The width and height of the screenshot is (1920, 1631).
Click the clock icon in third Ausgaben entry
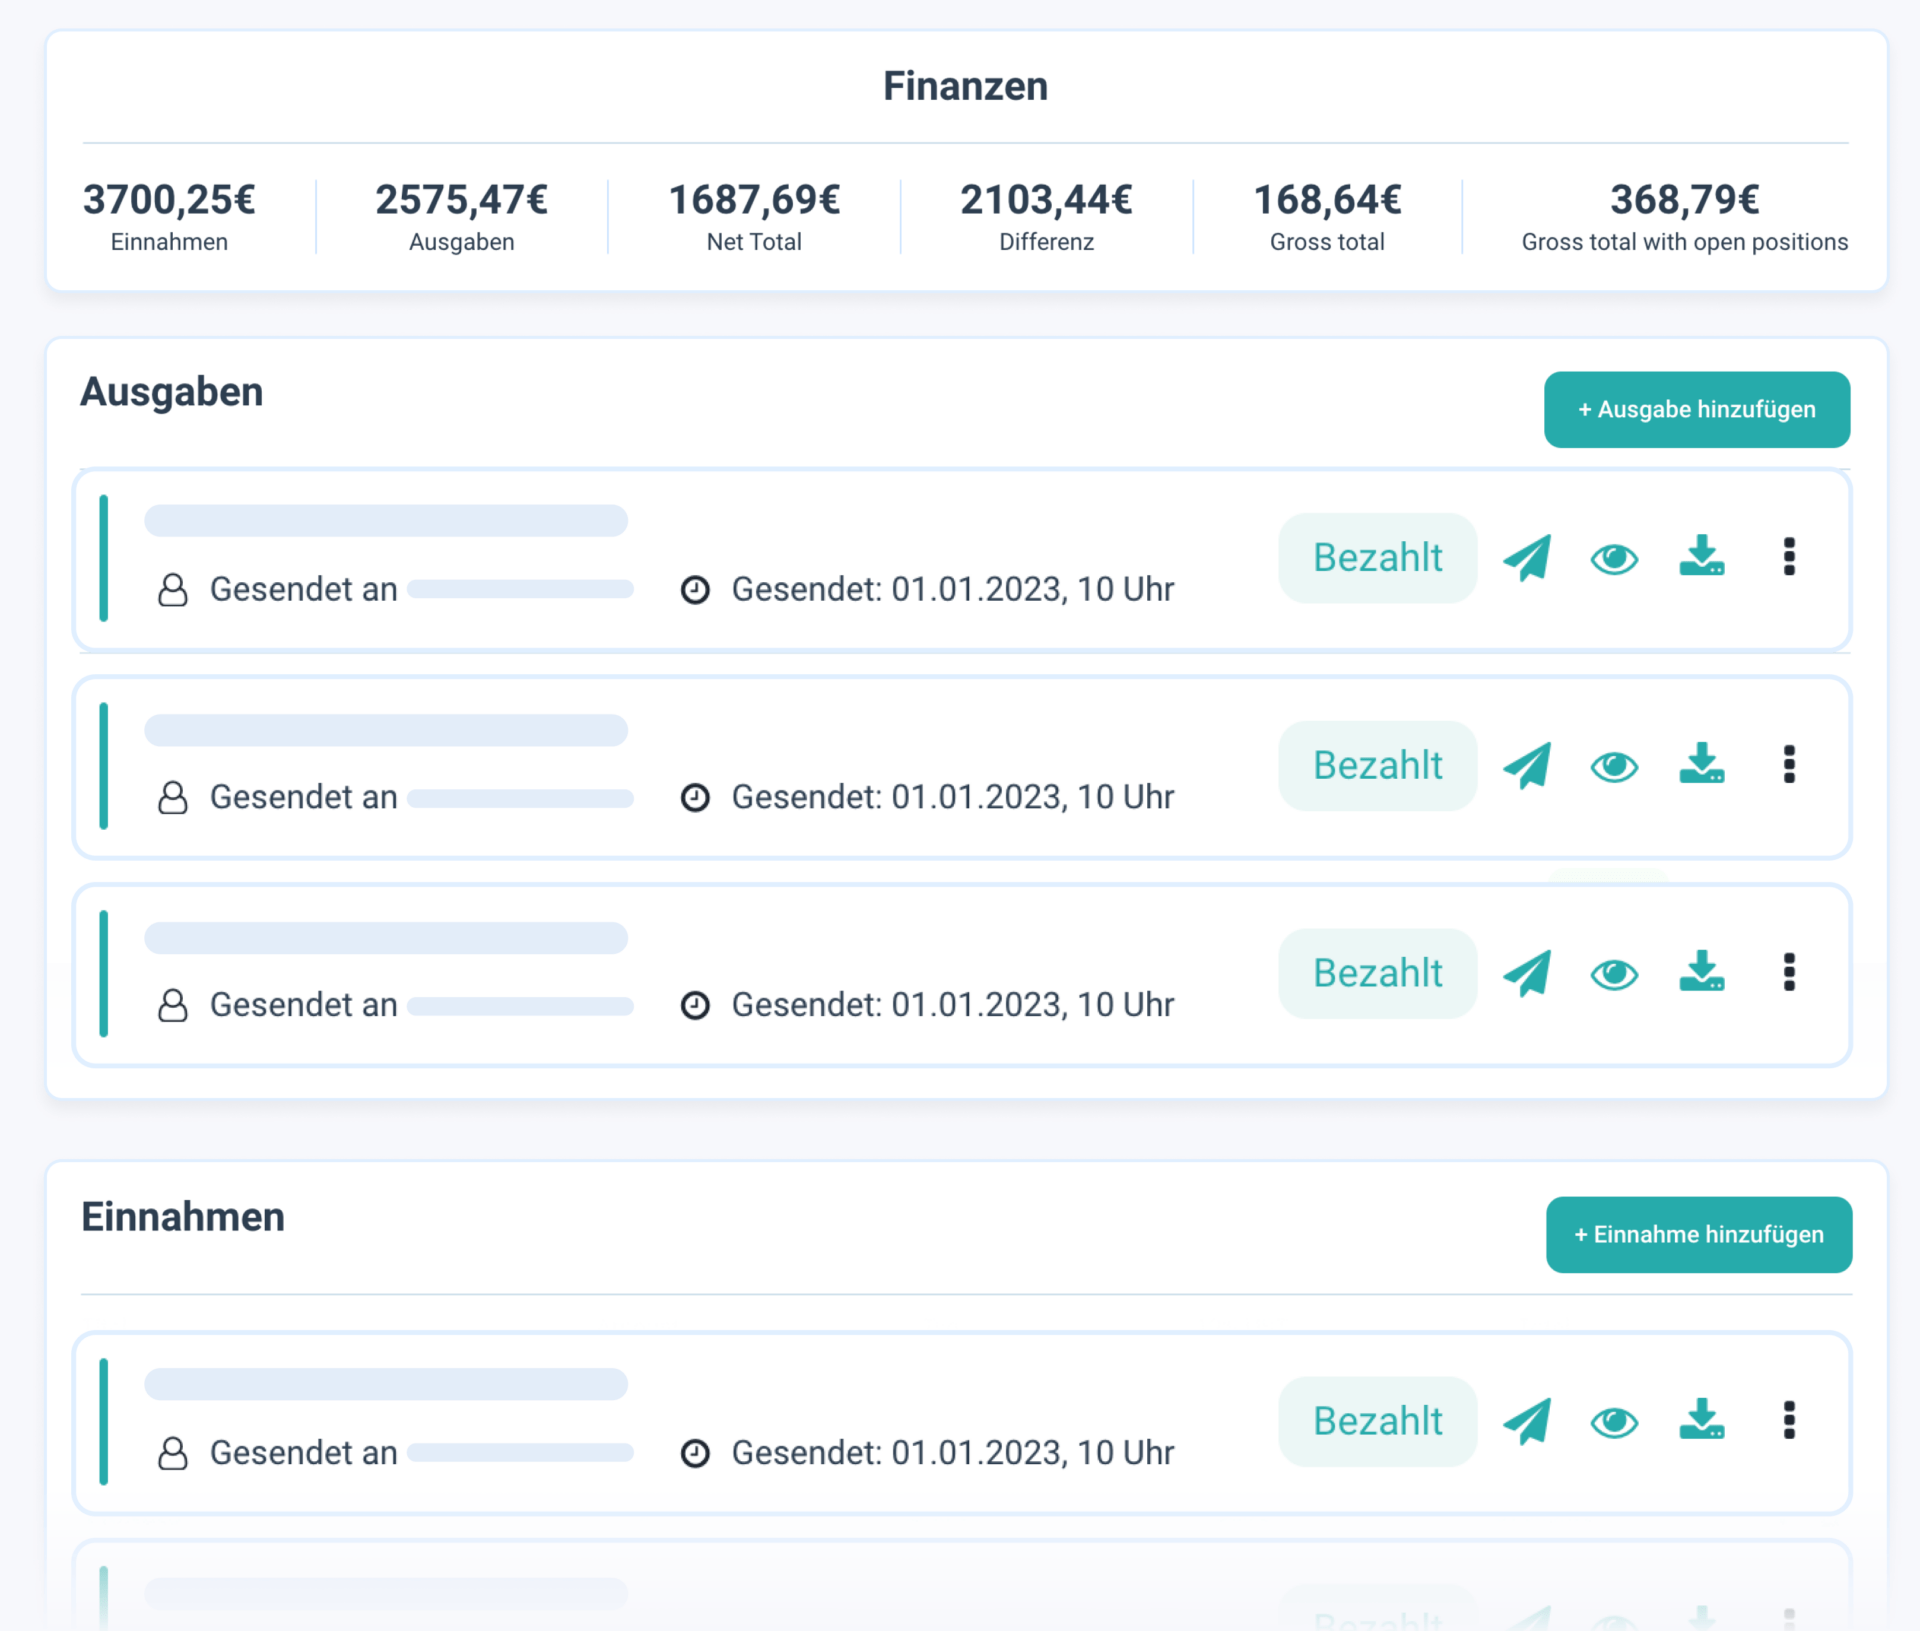coord(695,1007)
